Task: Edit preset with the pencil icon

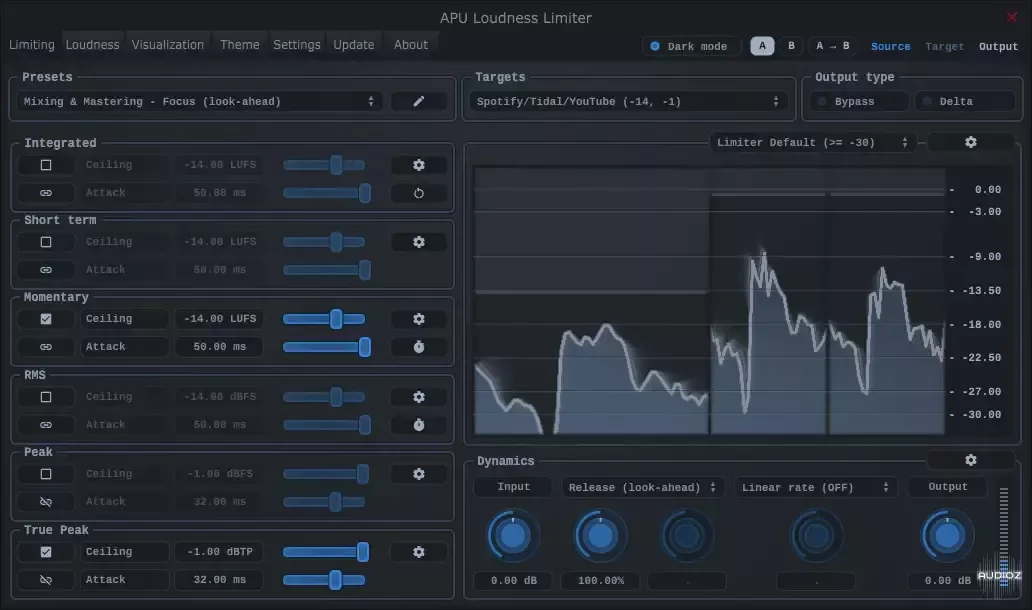Action: coord(419,101)
